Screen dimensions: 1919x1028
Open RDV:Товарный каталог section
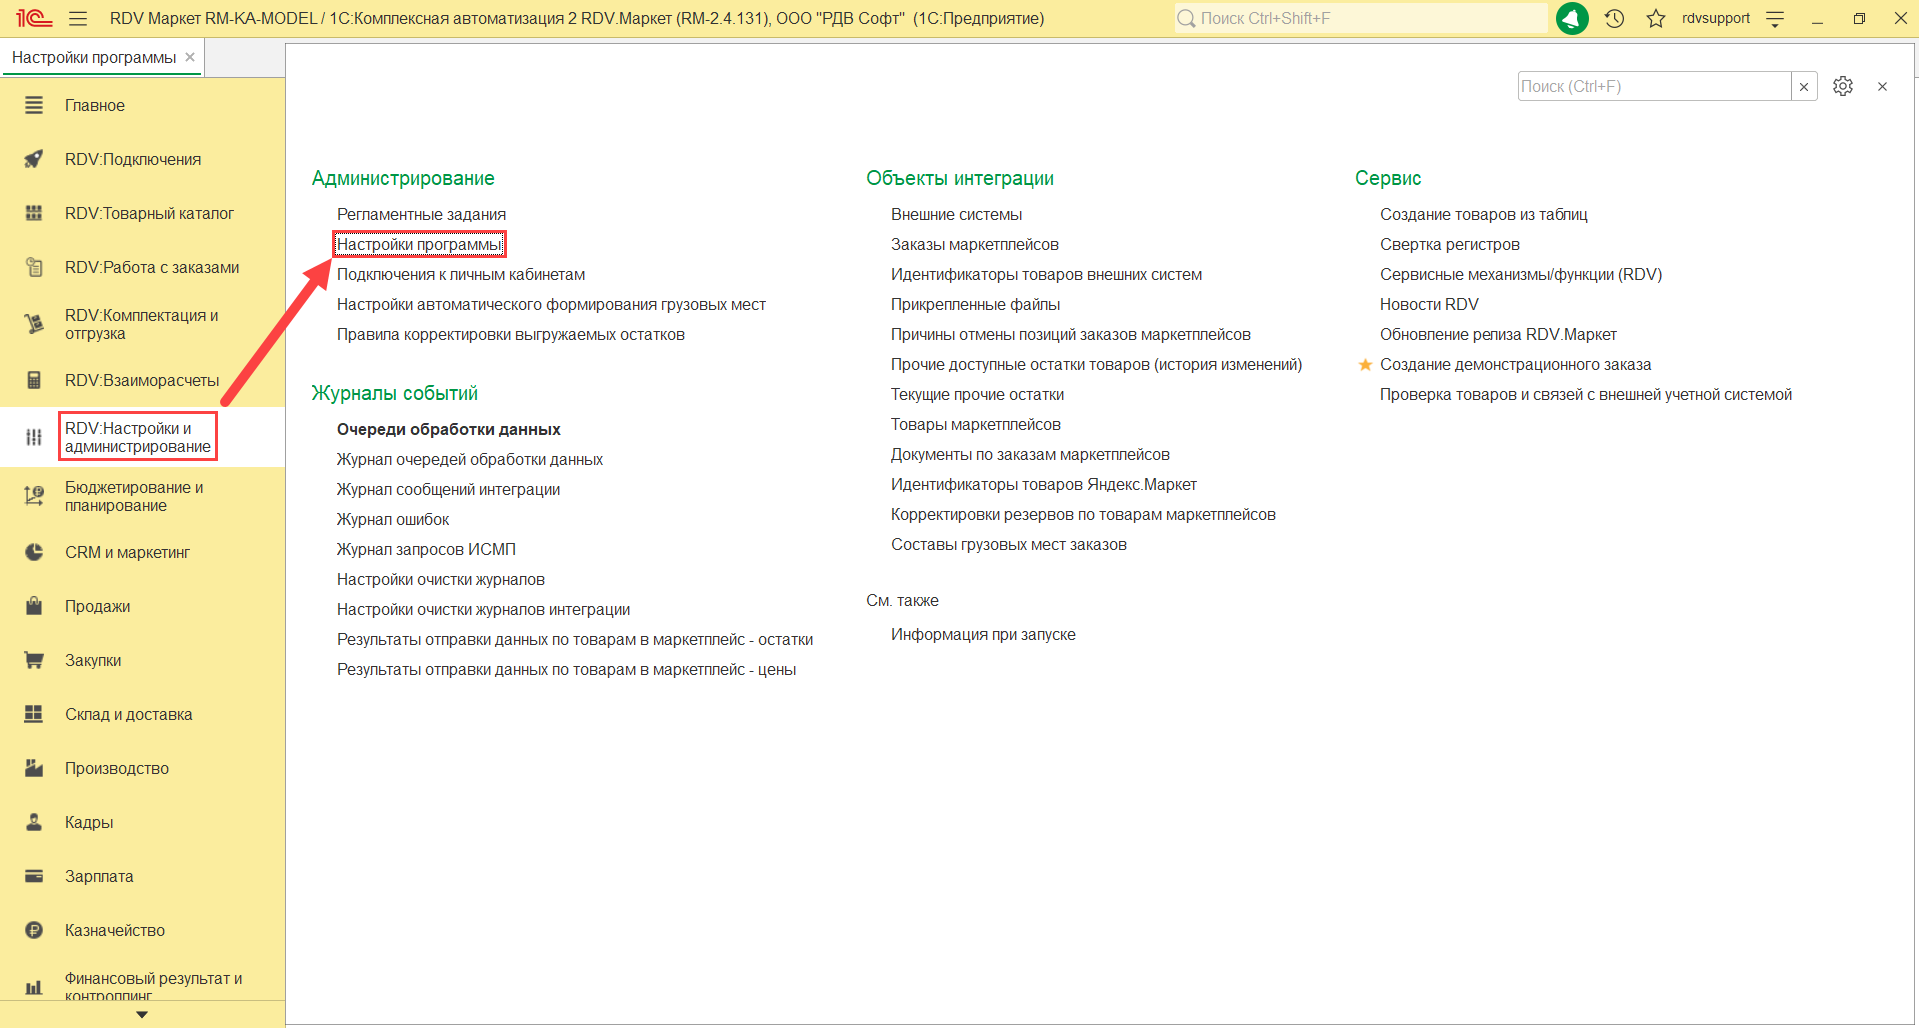click(x=149, y=213)
